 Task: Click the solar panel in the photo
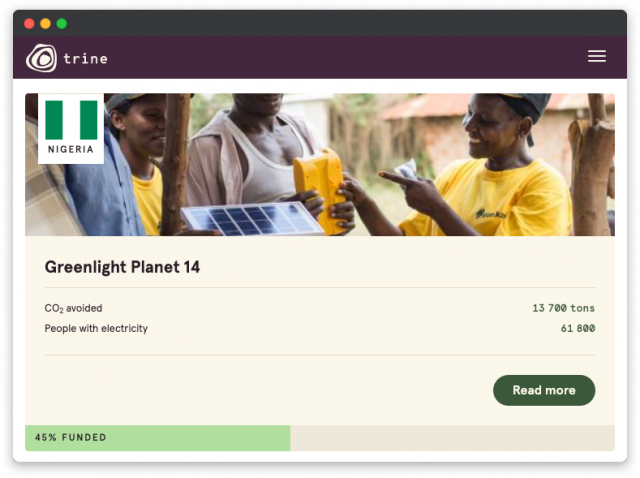pyautogui.click(x=252, y=220)
